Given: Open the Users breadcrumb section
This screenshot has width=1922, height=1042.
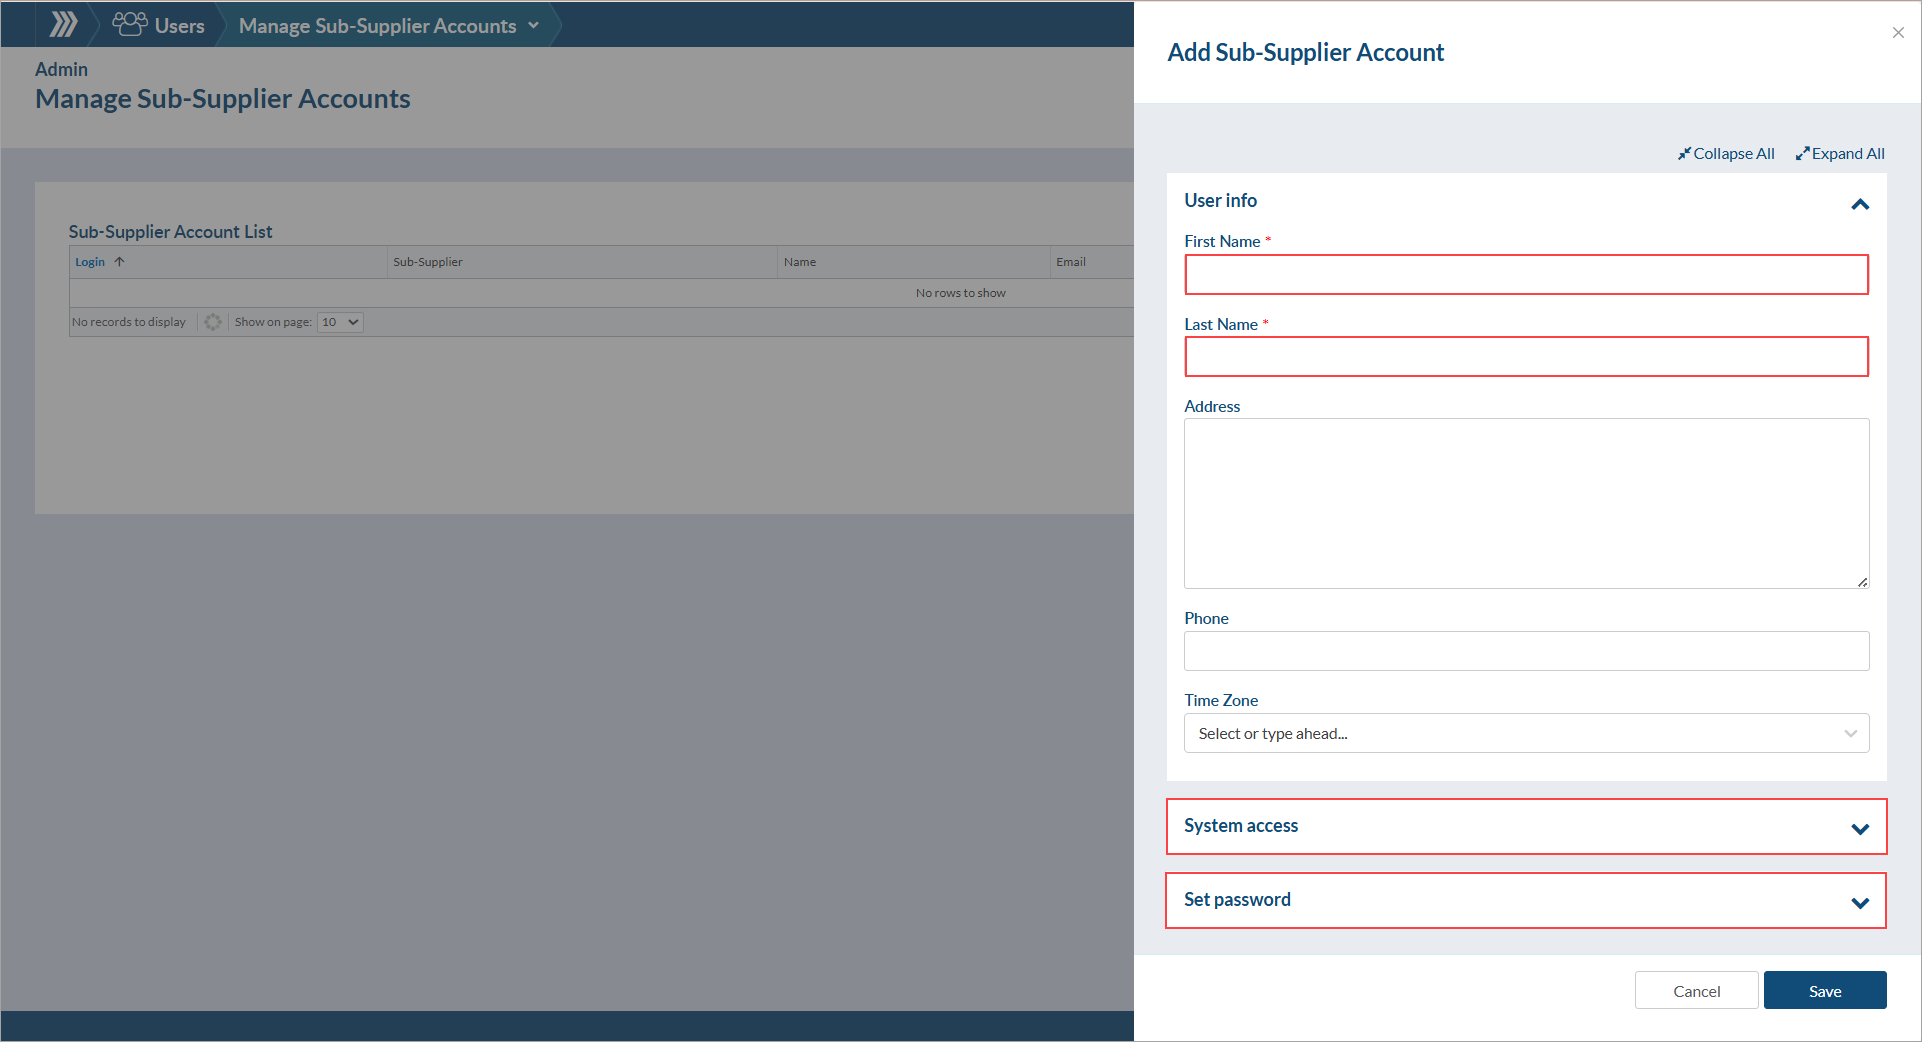Looking at the screenshot, I should [159, 25].
